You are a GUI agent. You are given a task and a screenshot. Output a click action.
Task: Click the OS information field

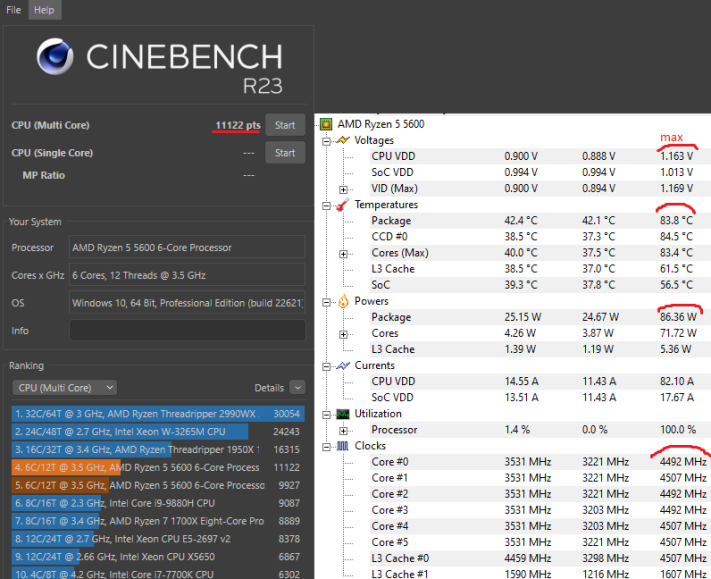coord(187,302)
